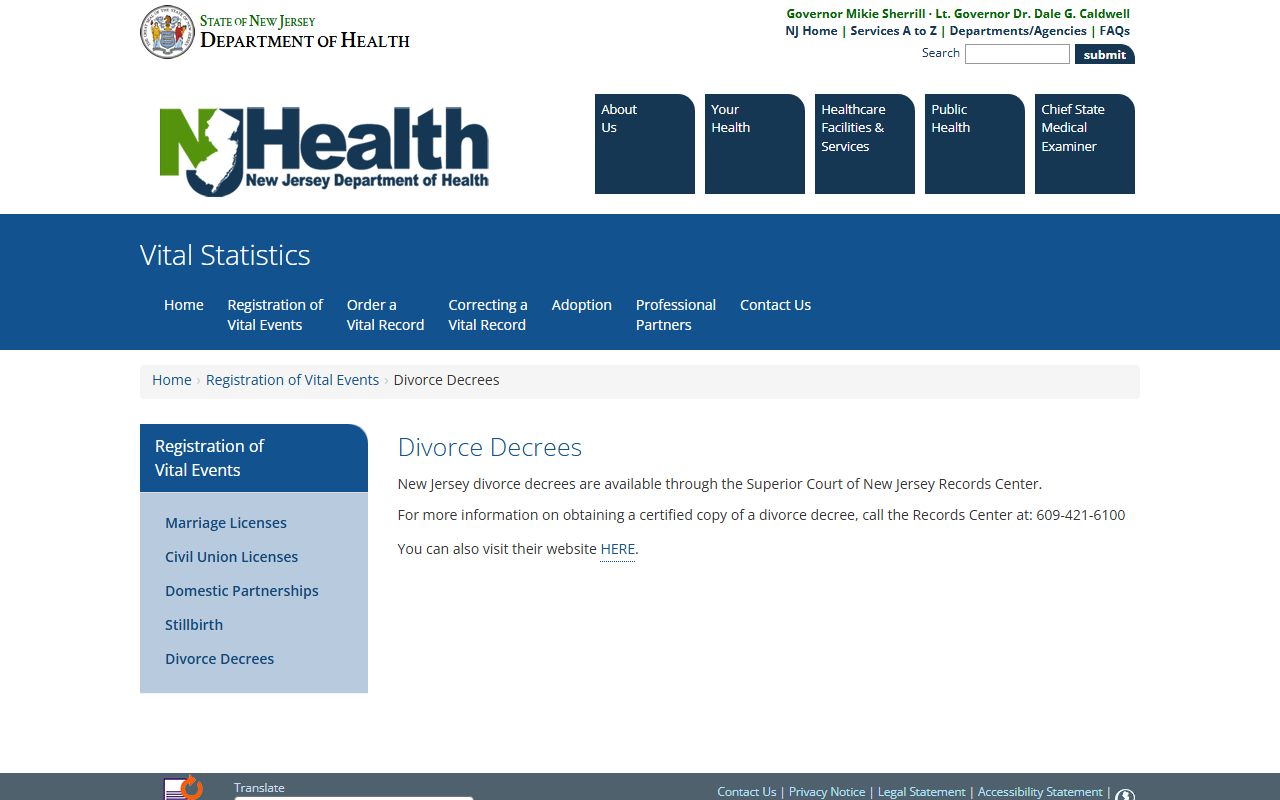Screen dimensions: 1280x800
Task: Select Order a Vital Record tab
Action: tap(385, 315)
